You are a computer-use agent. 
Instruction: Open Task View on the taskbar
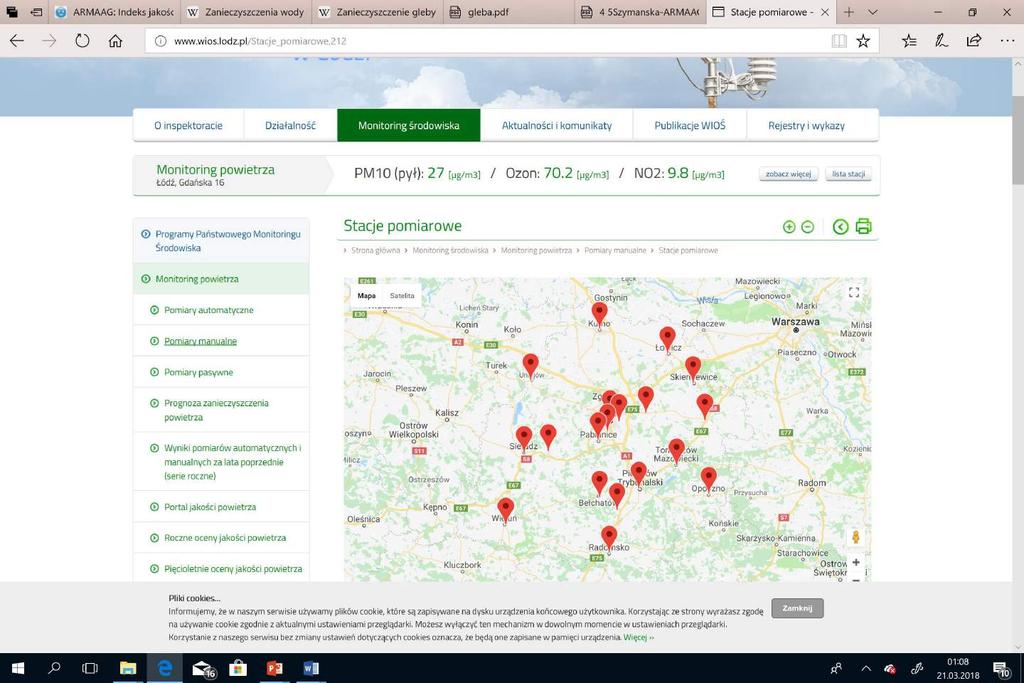coord(89,668)
